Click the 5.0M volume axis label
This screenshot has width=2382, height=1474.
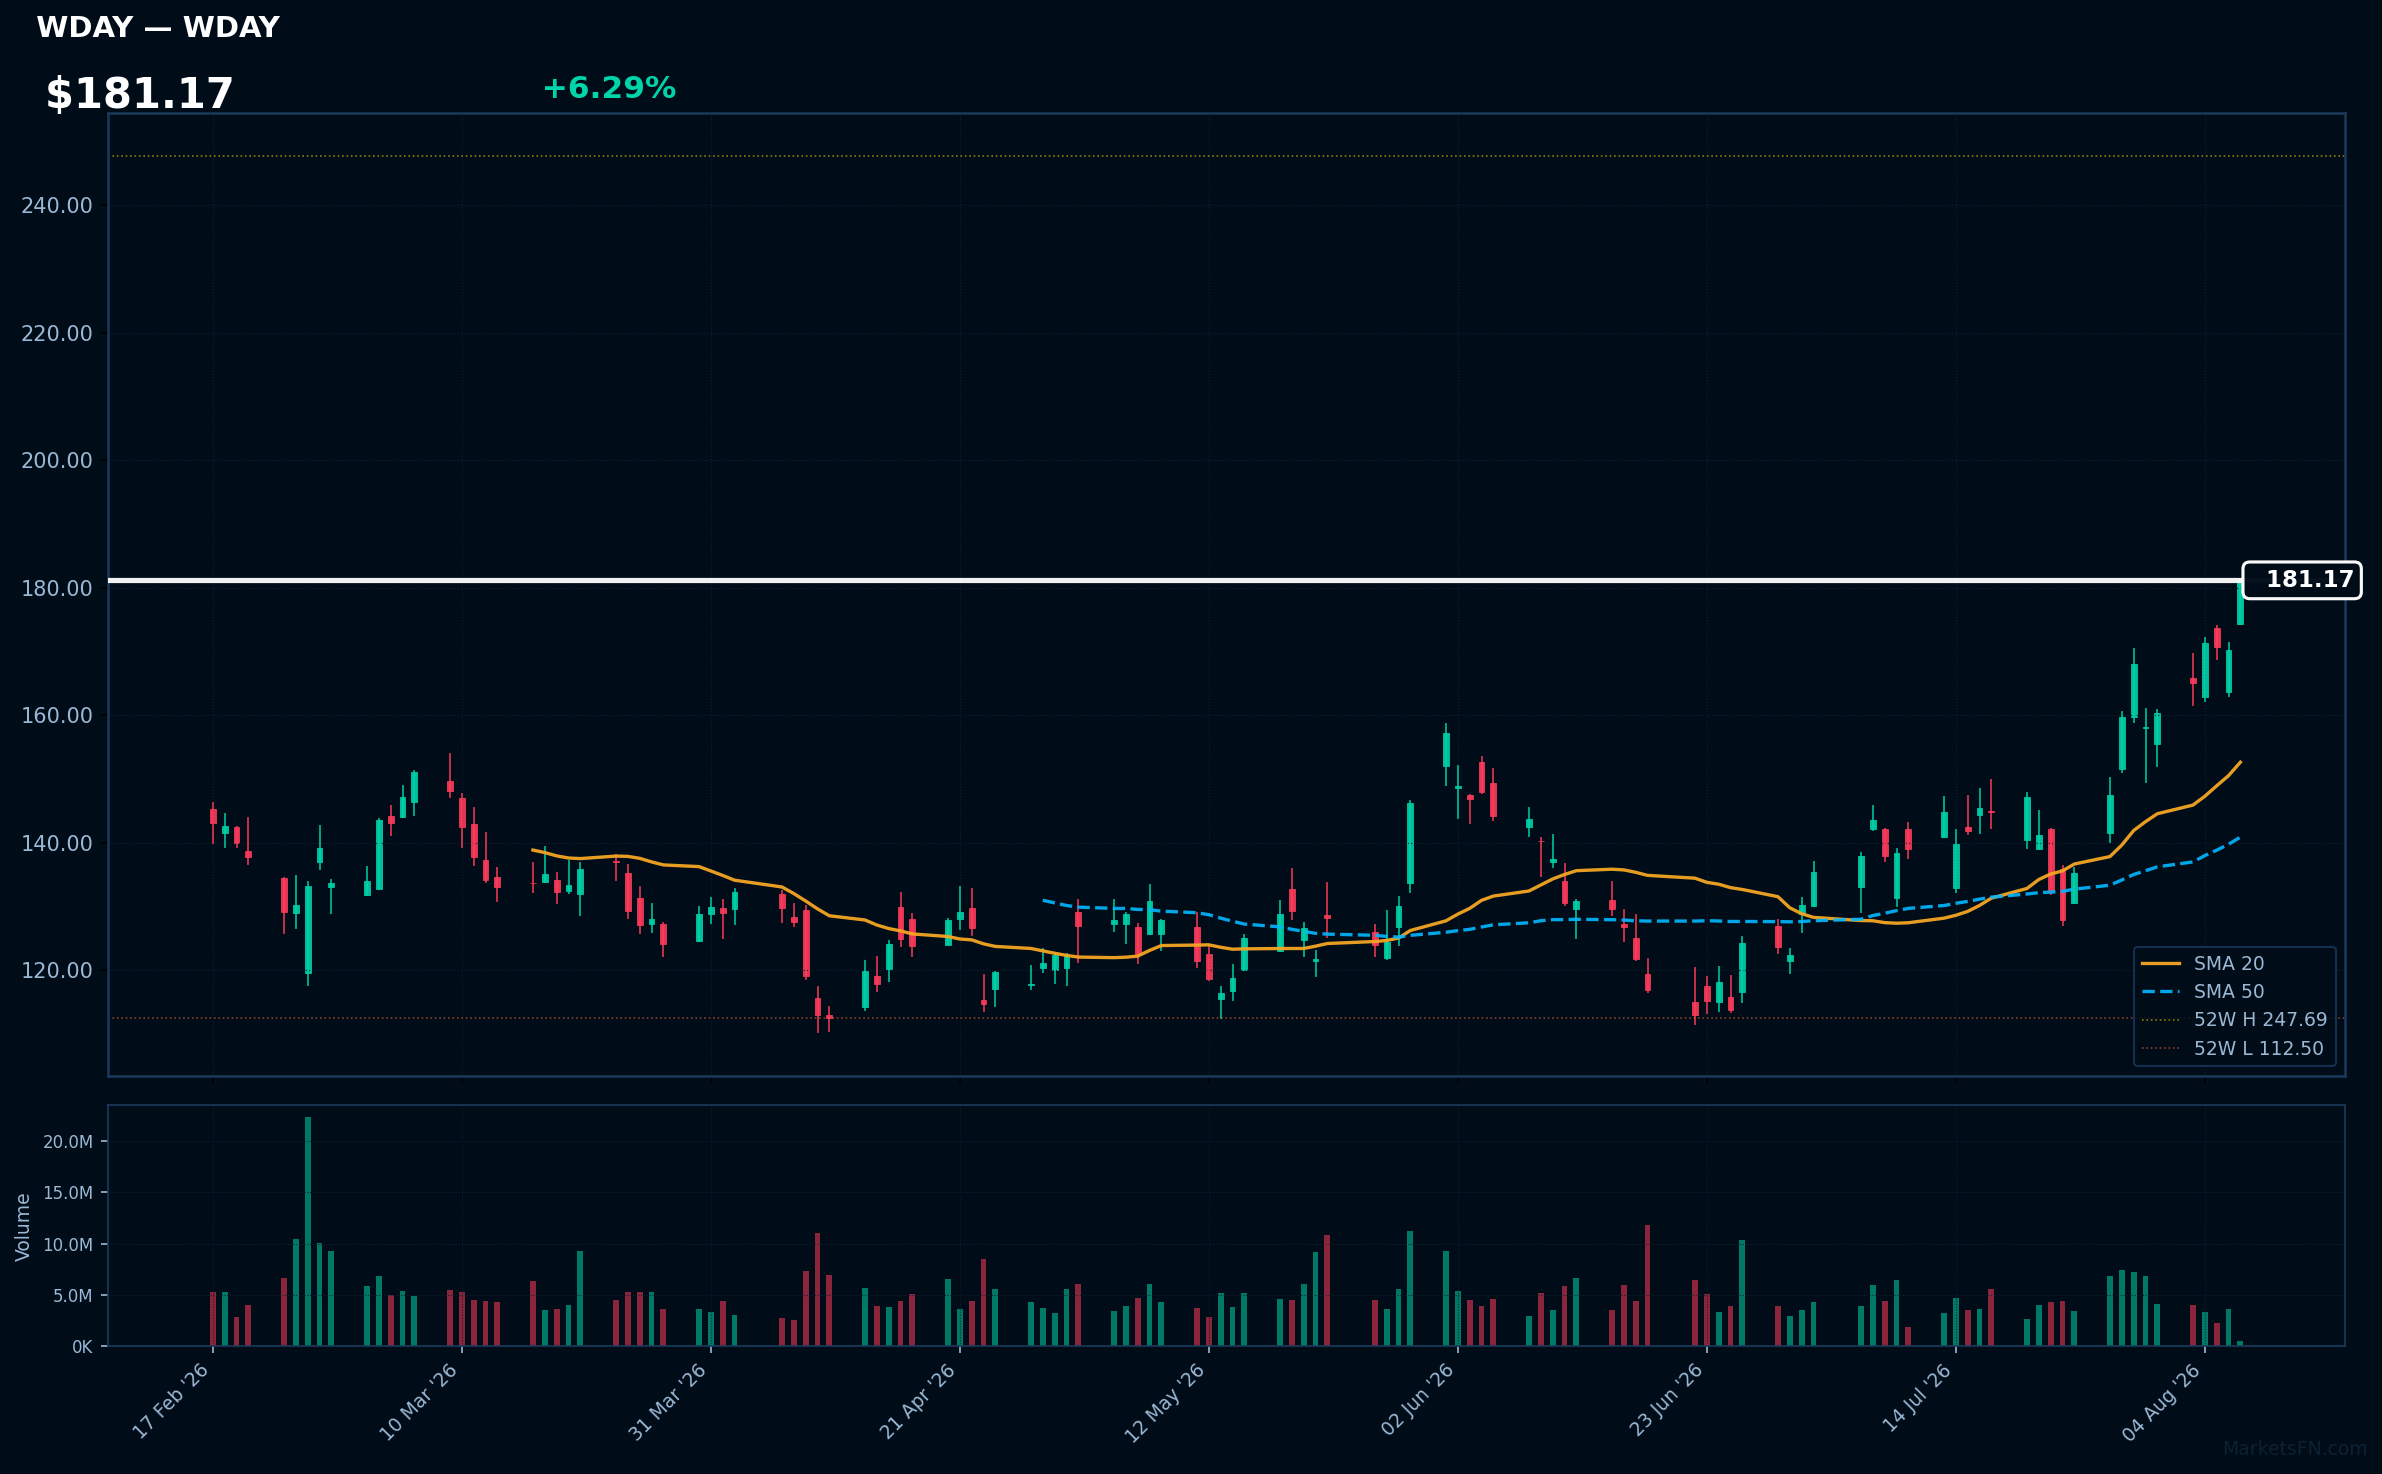[72, 1296]
